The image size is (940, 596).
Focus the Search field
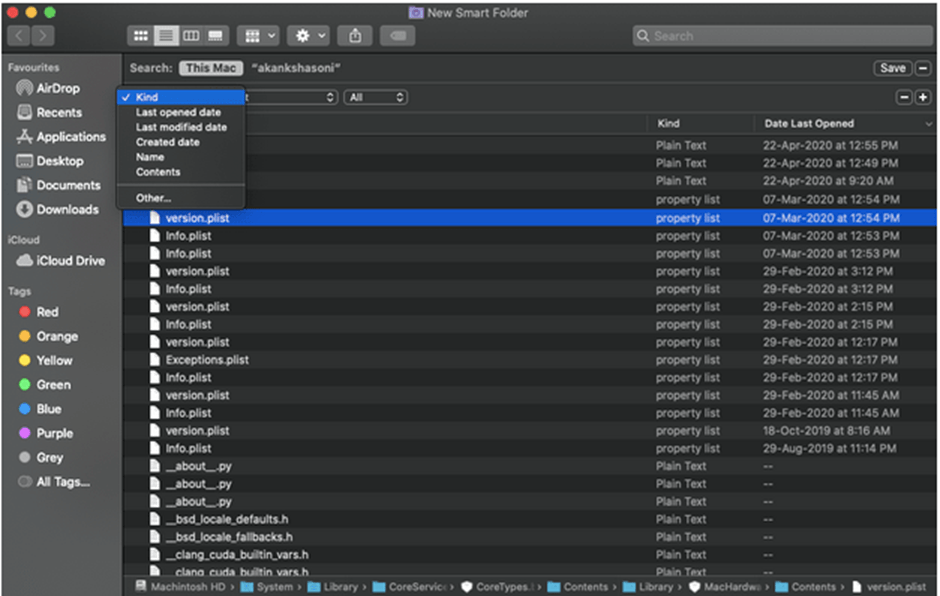tap(782, 36)
